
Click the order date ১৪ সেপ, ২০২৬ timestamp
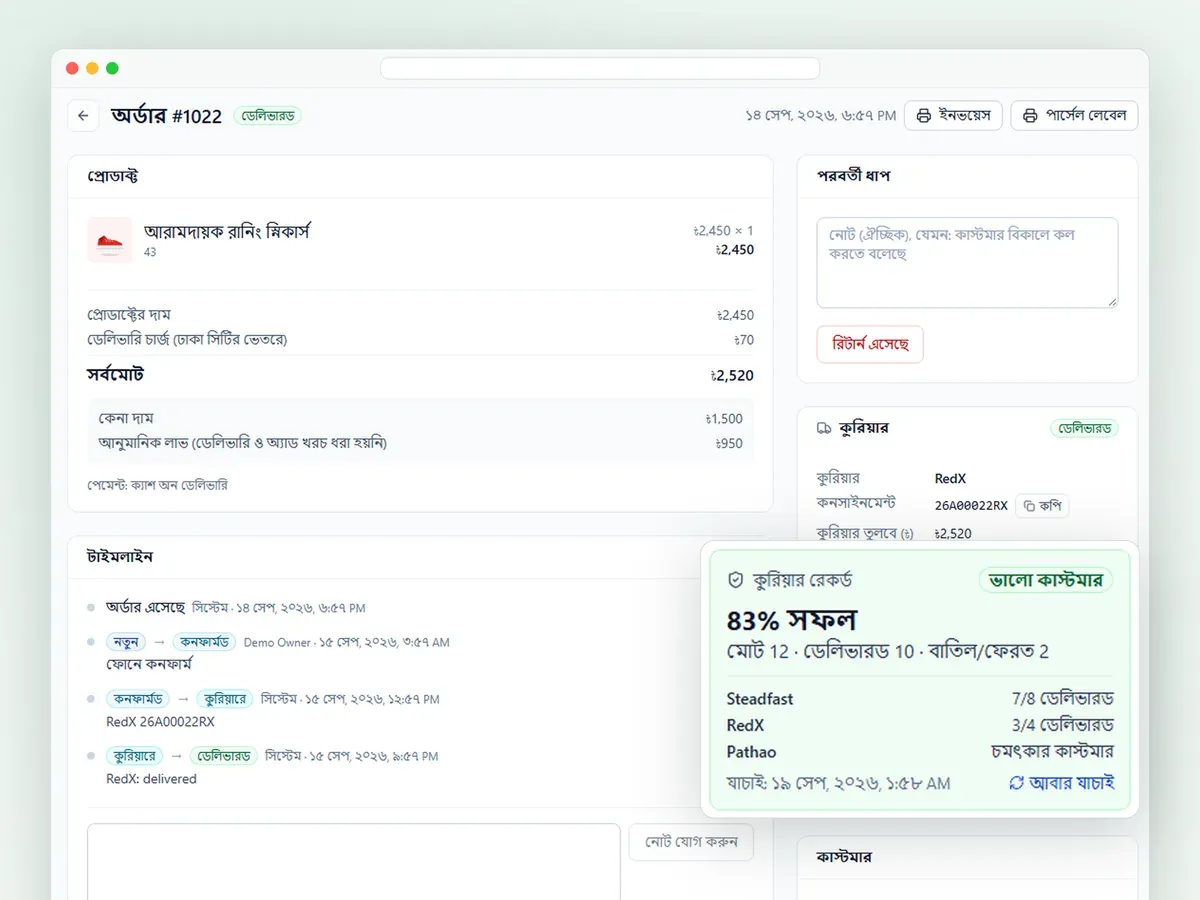[820, 116]
